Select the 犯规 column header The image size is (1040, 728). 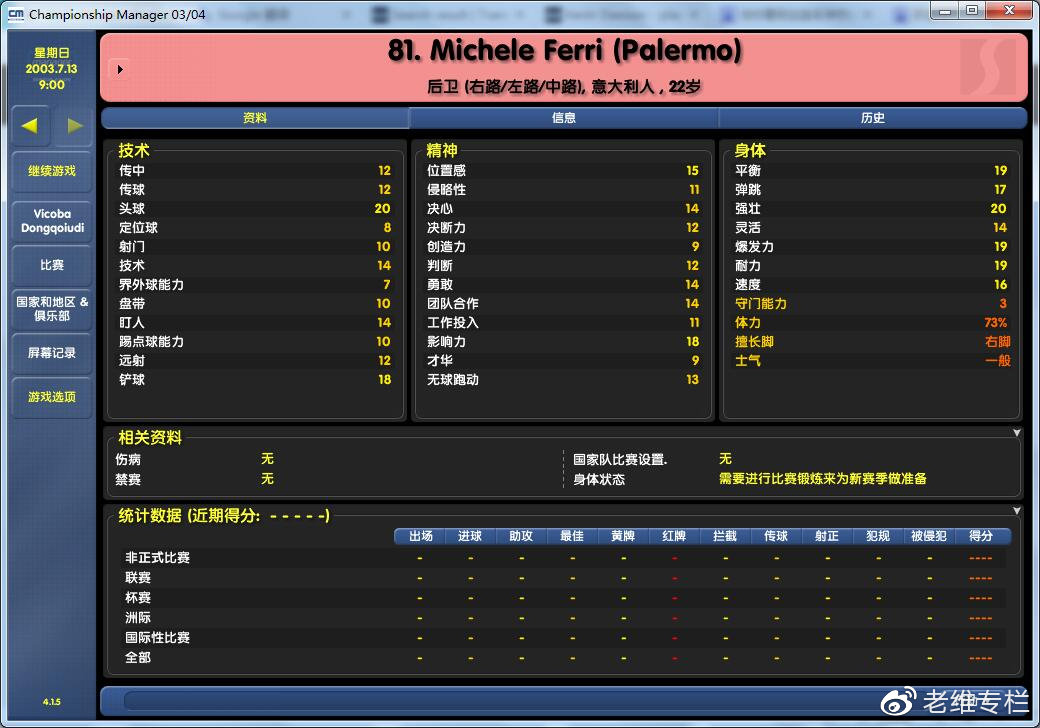tap(878, 536)
